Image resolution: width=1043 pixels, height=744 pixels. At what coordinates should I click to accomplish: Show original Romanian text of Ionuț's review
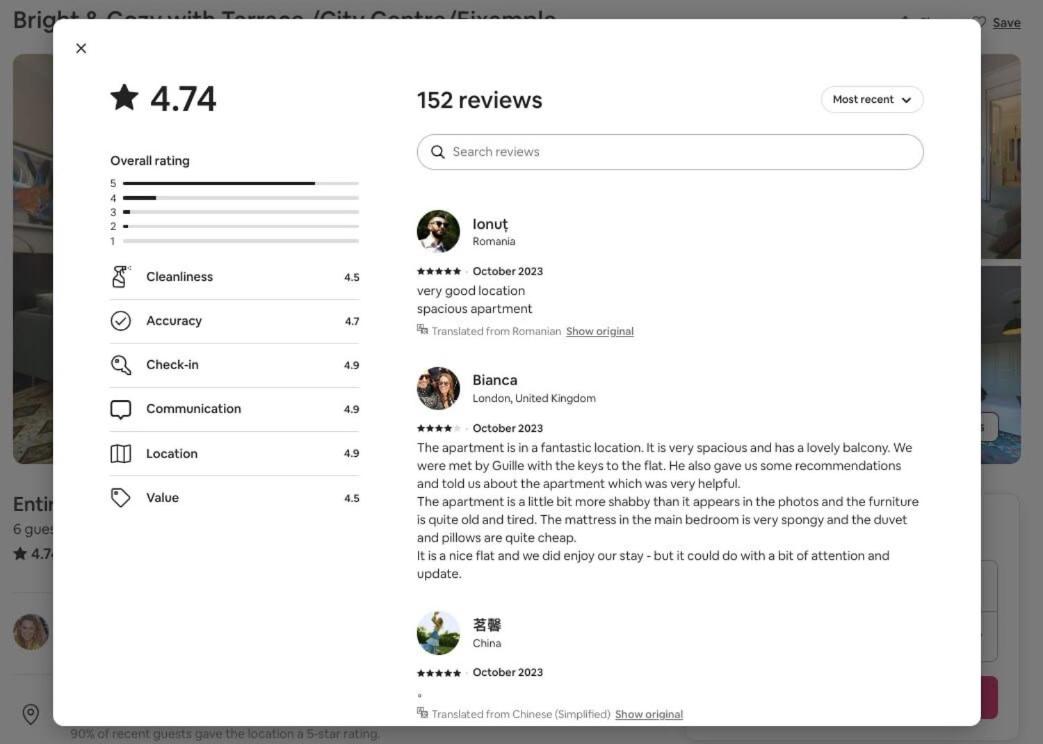599,331
